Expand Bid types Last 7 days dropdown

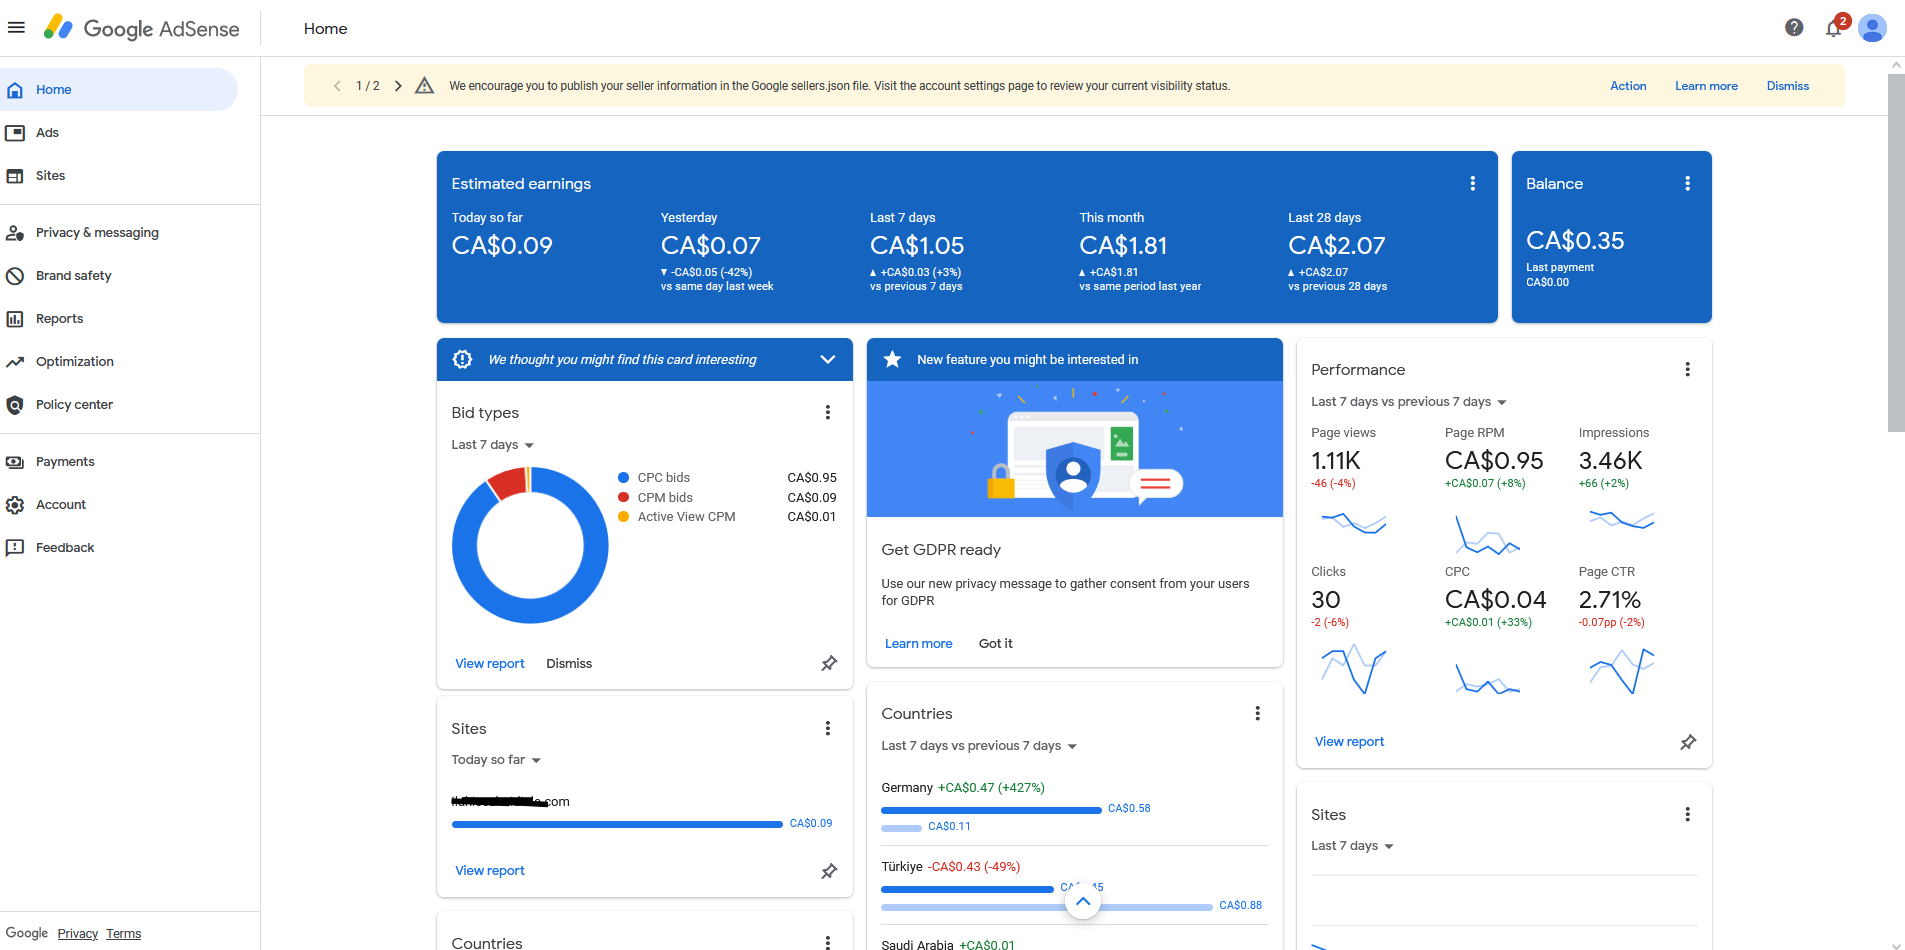493,444
